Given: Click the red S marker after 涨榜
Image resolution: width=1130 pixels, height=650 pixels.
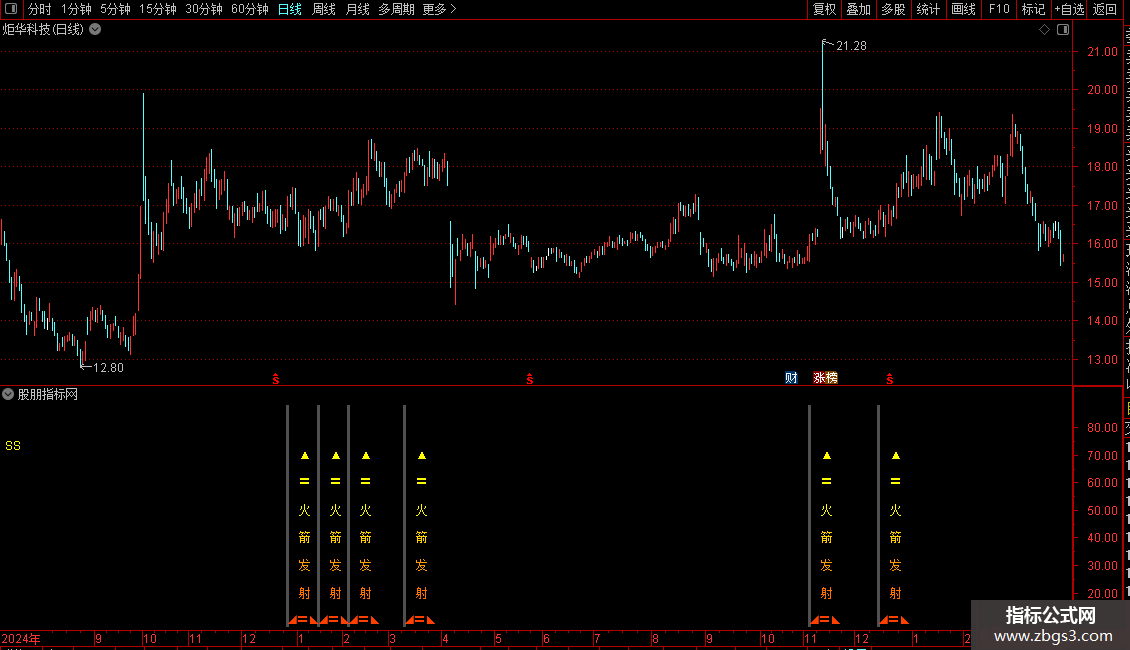Looking at the screenshot, I should (x=890, y=379).
